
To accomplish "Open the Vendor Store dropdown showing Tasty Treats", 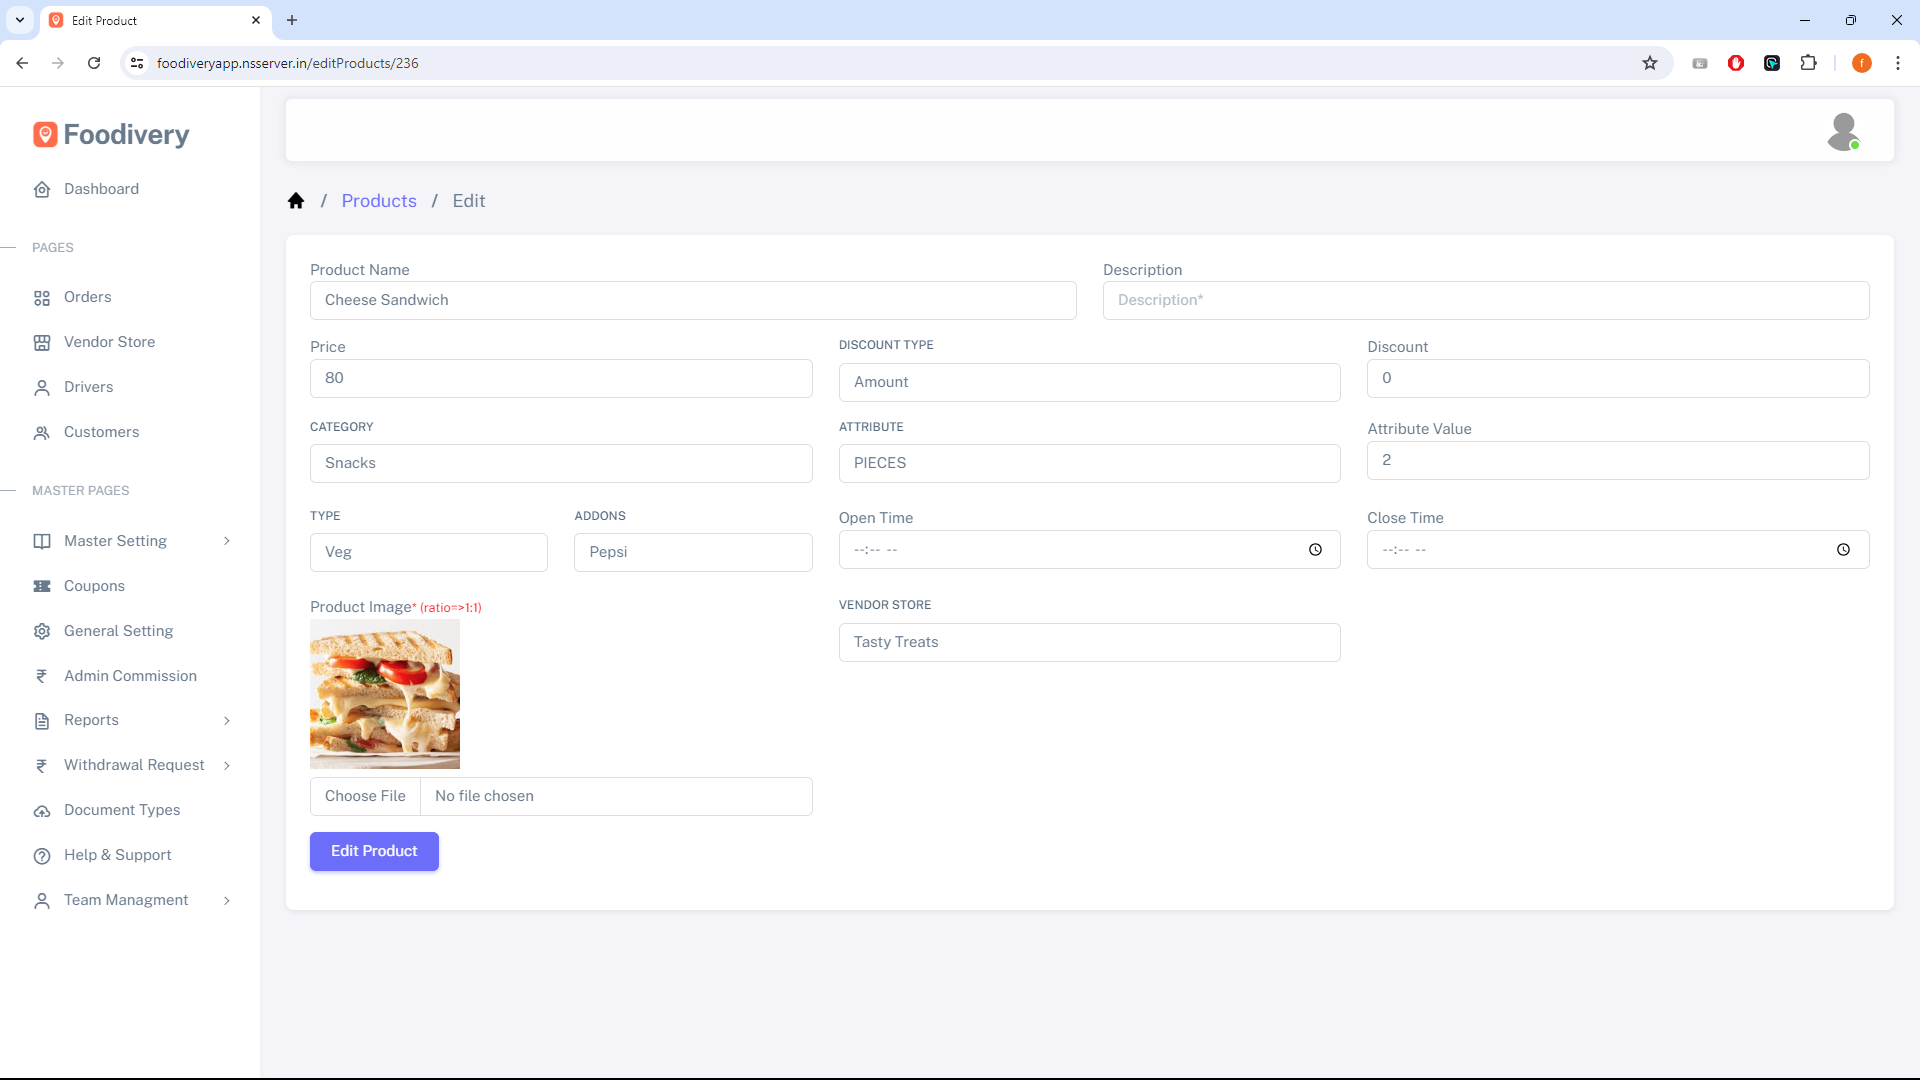I will (x=1089, y=642).
